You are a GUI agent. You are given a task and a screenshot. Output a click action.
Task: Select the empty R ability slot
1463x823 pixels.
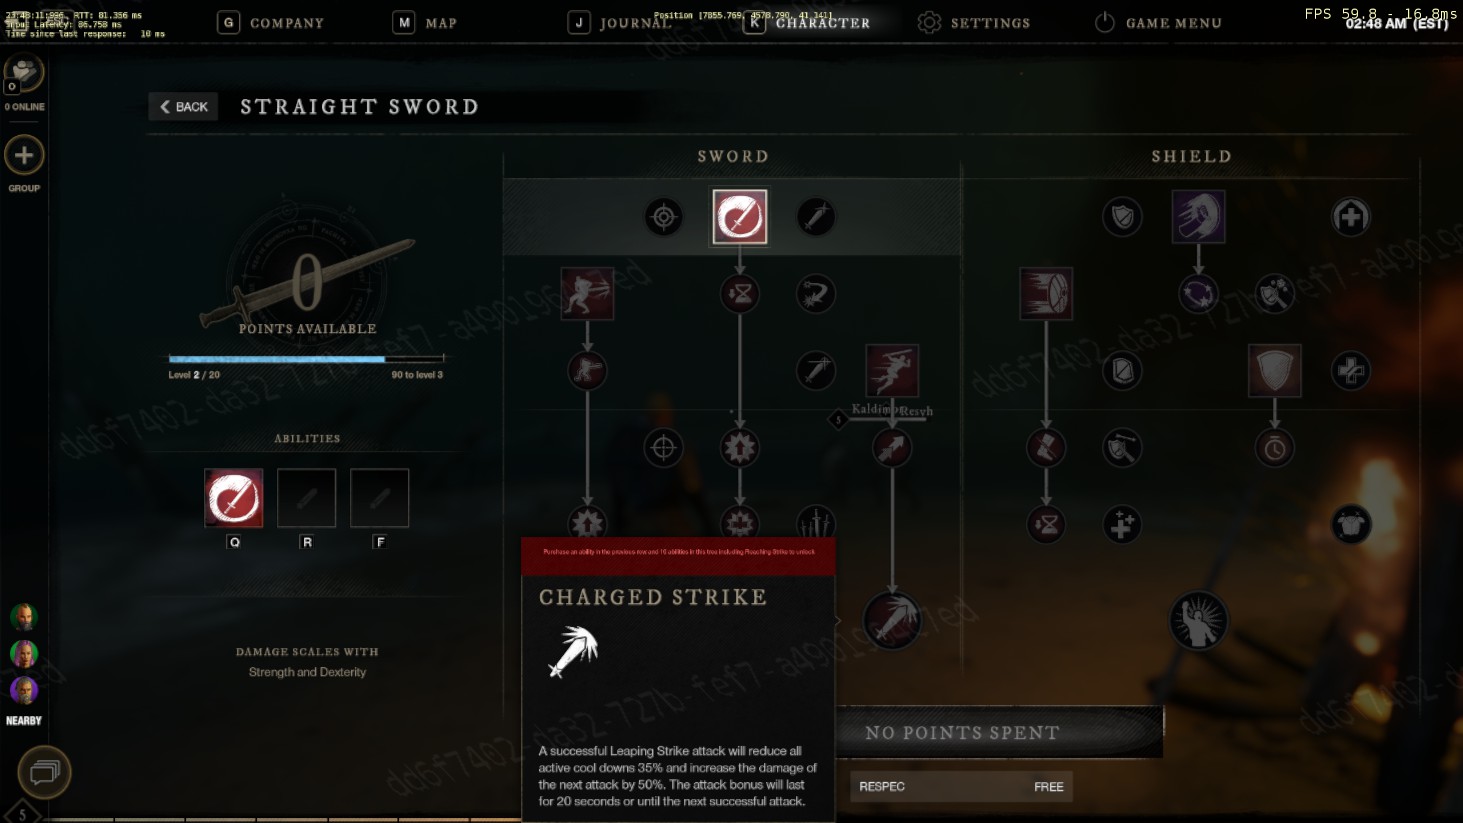[306, 497]
